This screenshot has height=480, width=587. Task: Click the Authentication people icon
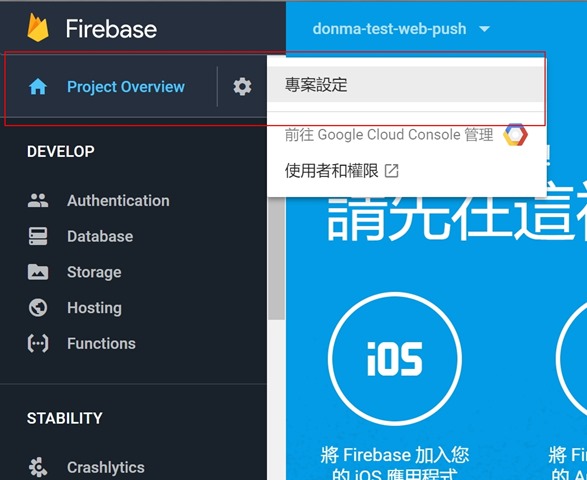coord(38,200)
